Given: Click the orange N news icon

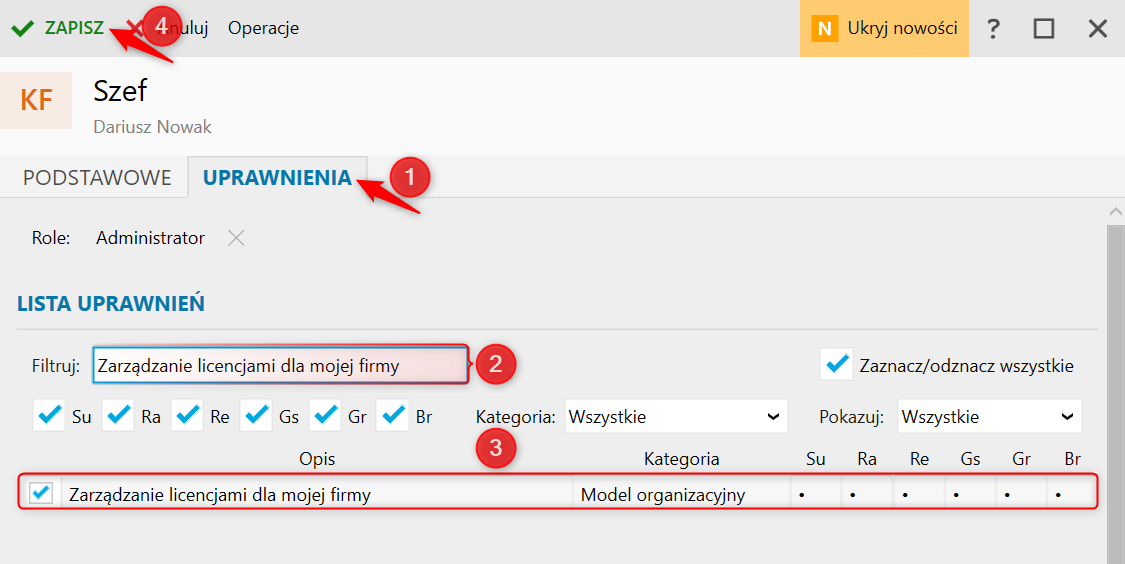Looking at the screenshot, I should pos(824,28).
